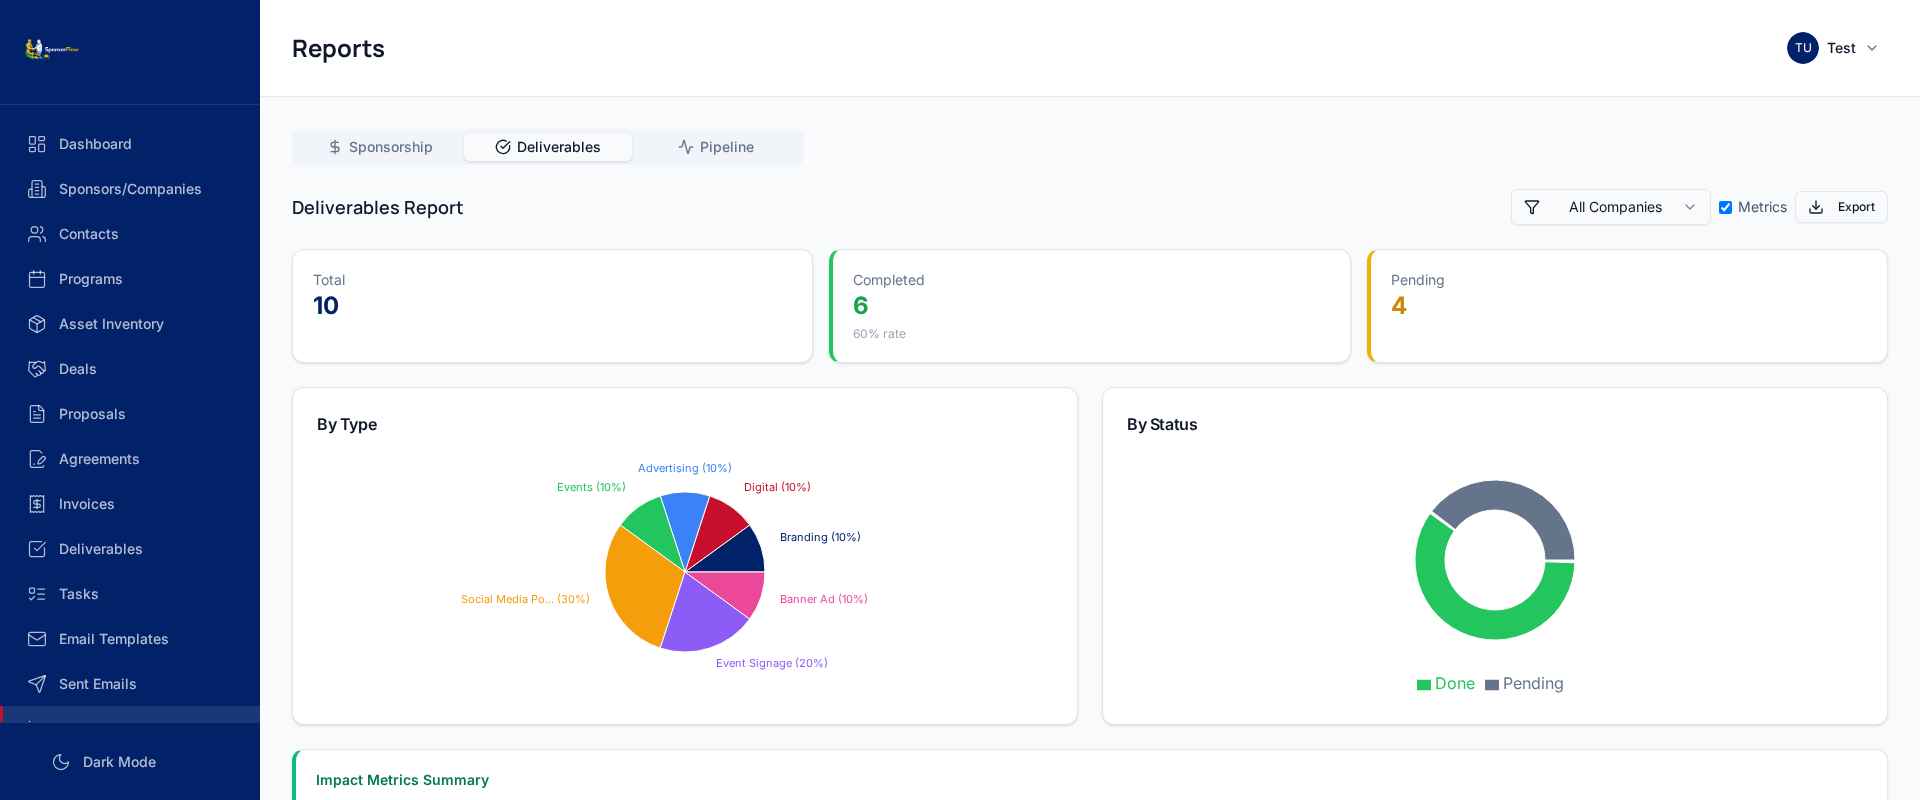Click the "Event Signage (20%)" label
1920x800 pixels.
(772, 663)
